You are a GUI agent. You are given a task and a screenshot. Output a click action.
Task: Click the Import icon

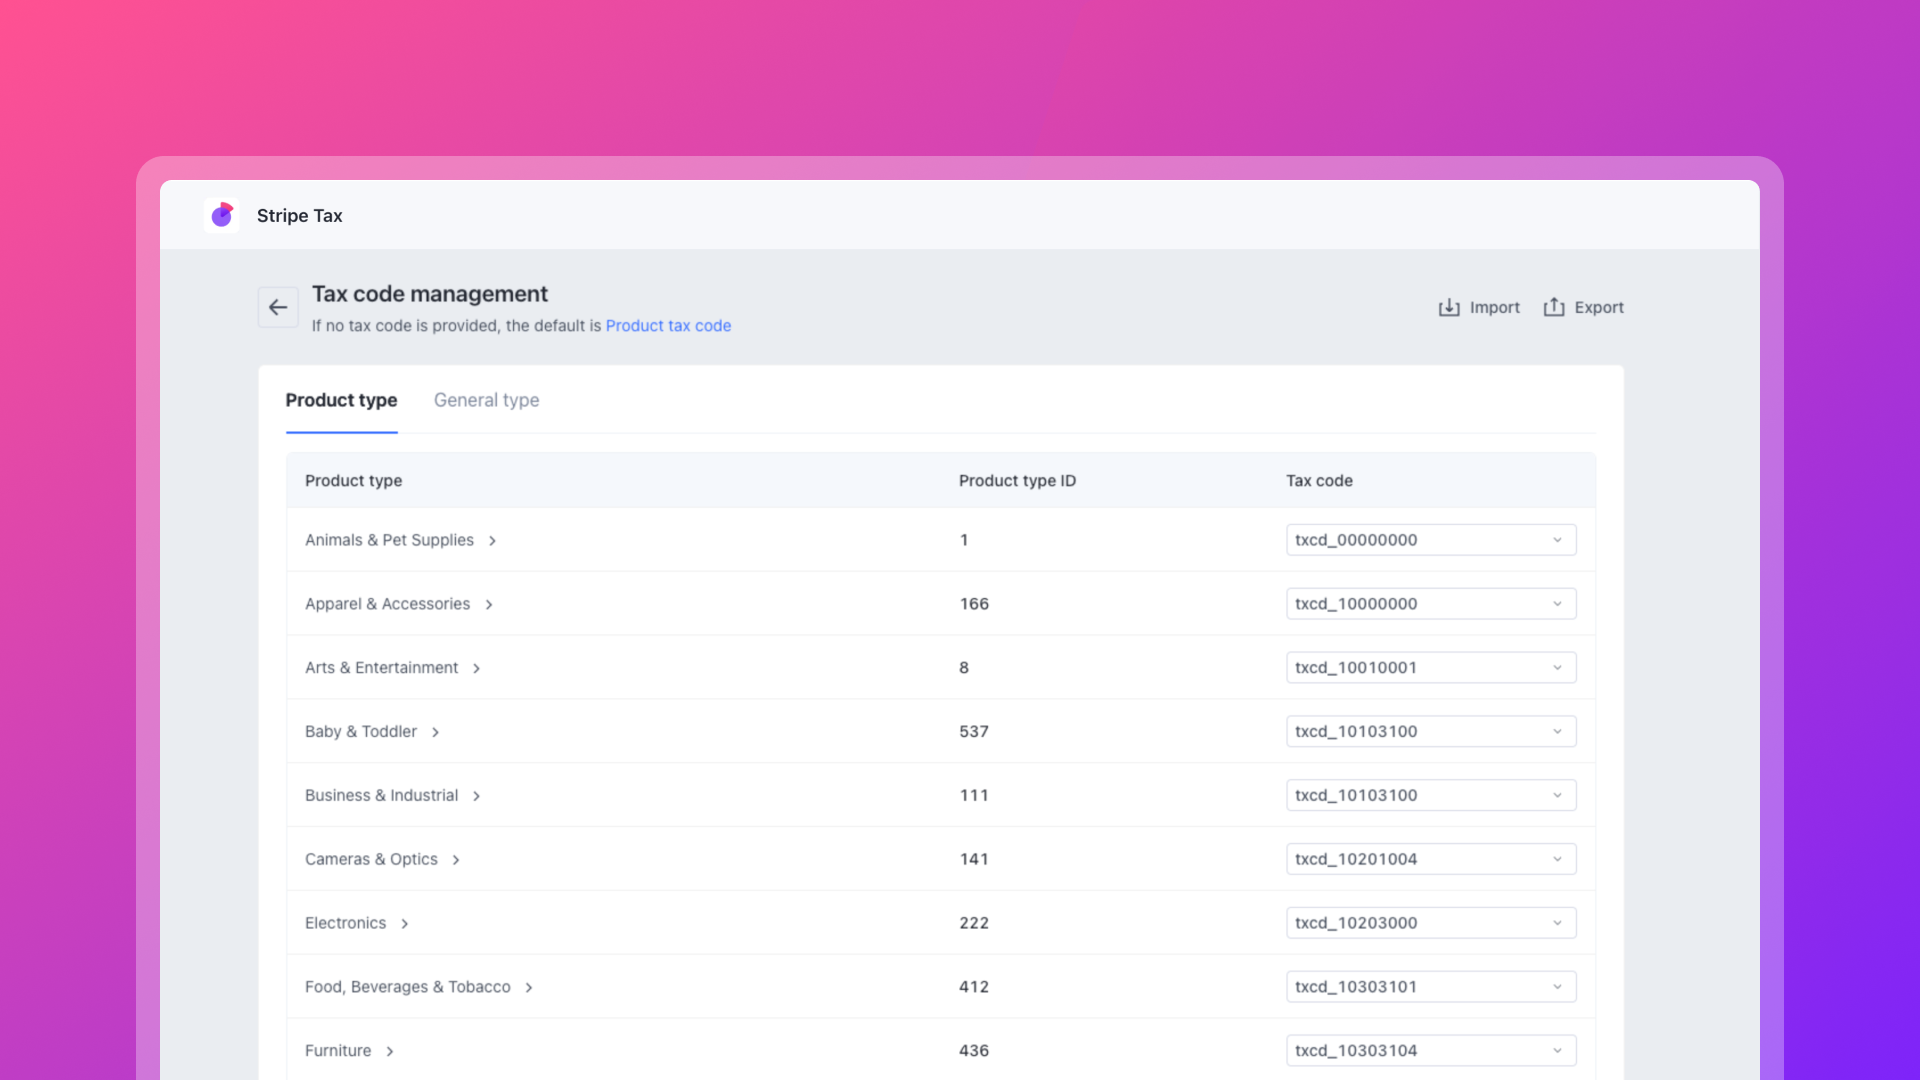point(1449,307)
